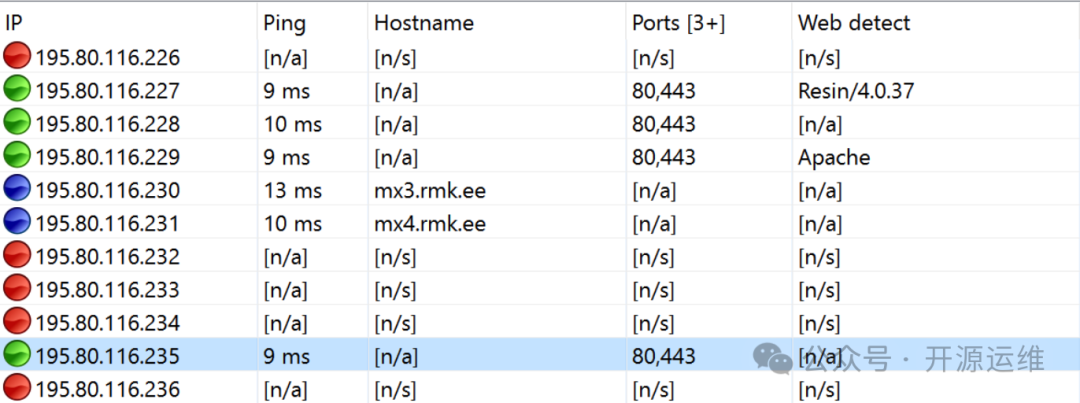Click green status icon for 195.80.116.227
1080x403 pixels.
pos(18,91)
